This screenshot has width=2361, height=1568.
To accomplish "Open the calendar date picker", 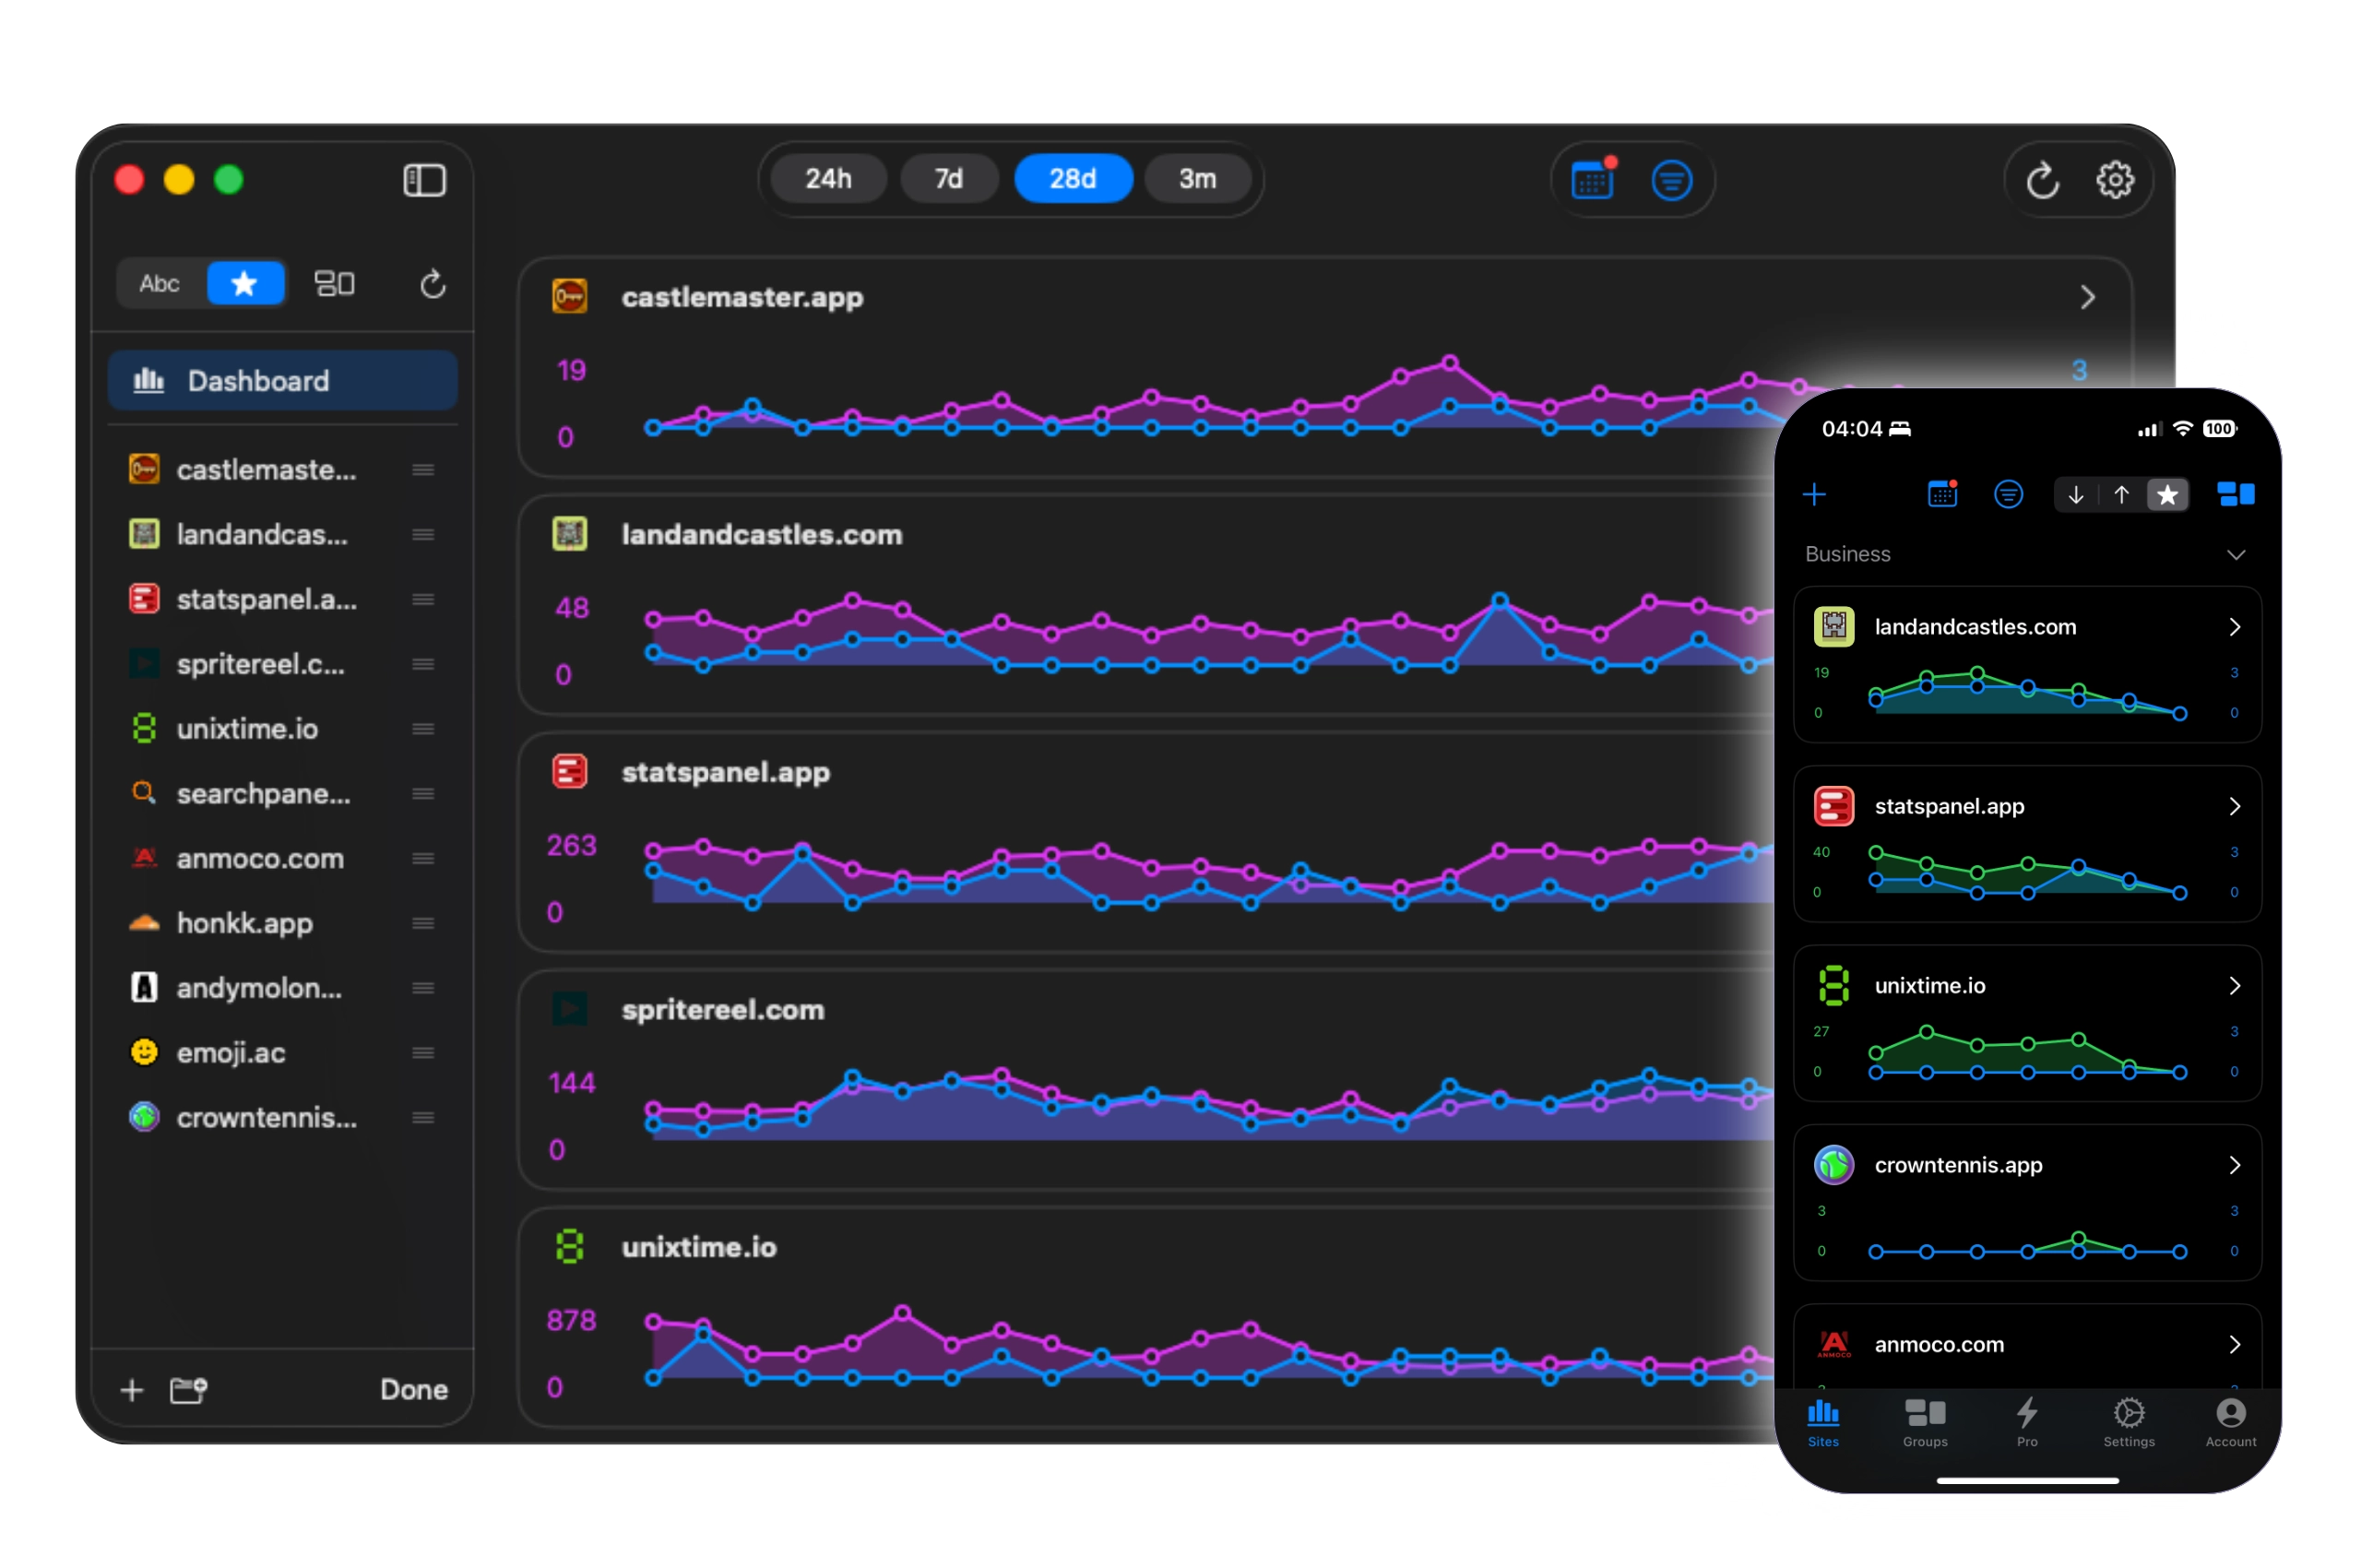I will click(1591, 180).
